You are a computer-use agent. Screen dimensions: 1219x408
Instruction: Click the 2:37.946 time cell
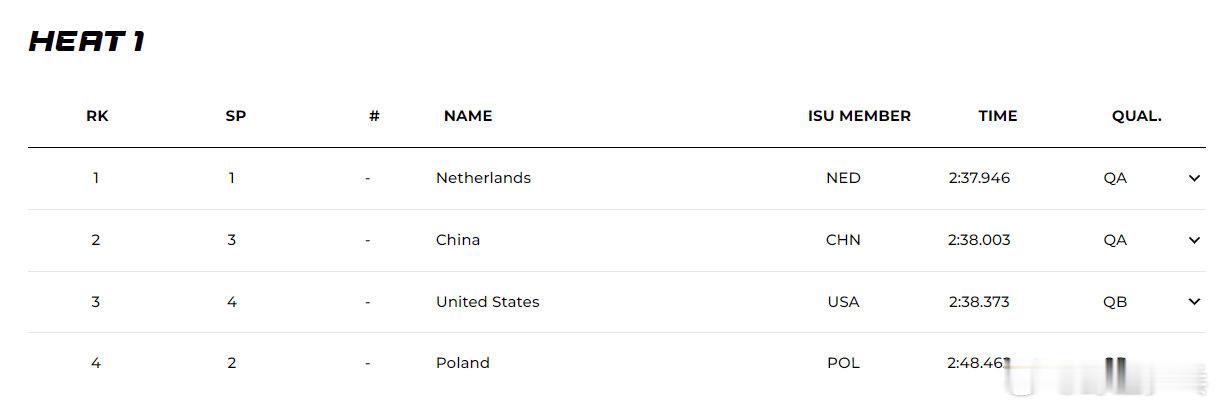click(x=979, y=178)
